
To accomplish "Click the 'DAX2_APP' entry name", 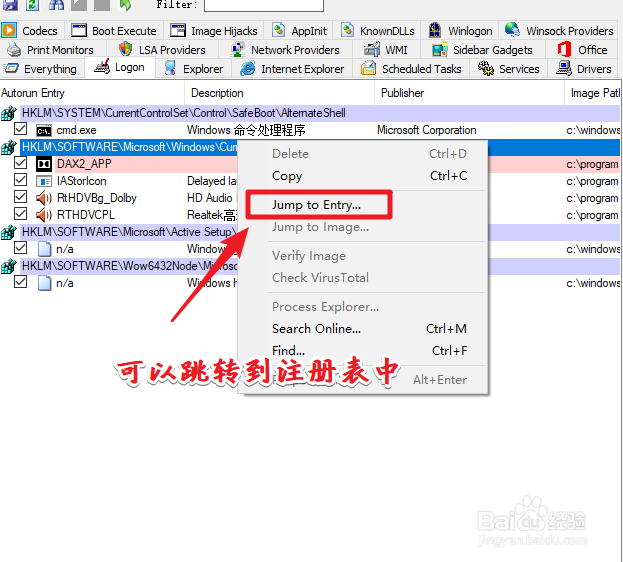I will point(84,164).
